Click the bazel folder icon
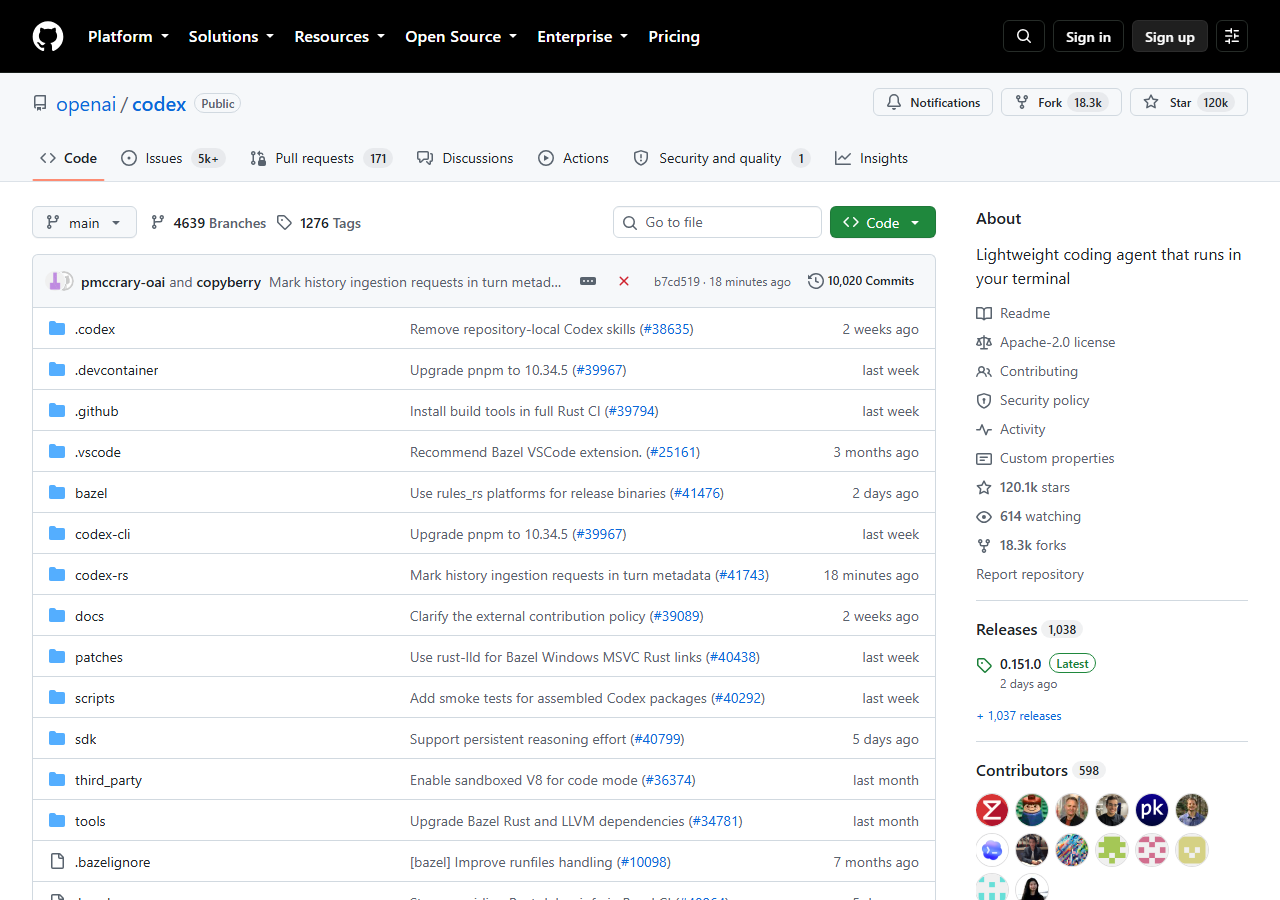1280x900 pixels. [57, 493]
